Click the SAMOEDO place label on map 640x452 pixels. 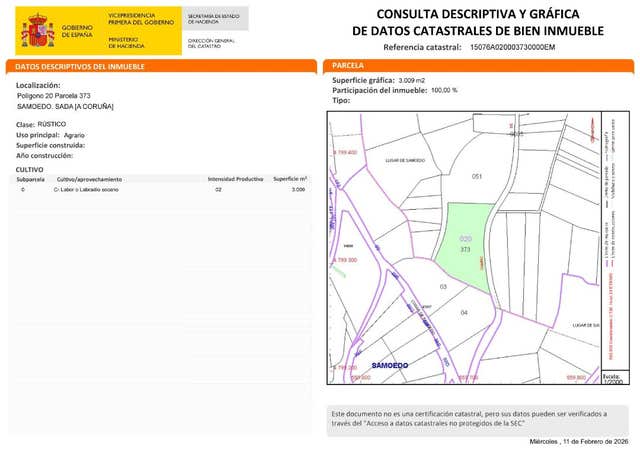389,366
